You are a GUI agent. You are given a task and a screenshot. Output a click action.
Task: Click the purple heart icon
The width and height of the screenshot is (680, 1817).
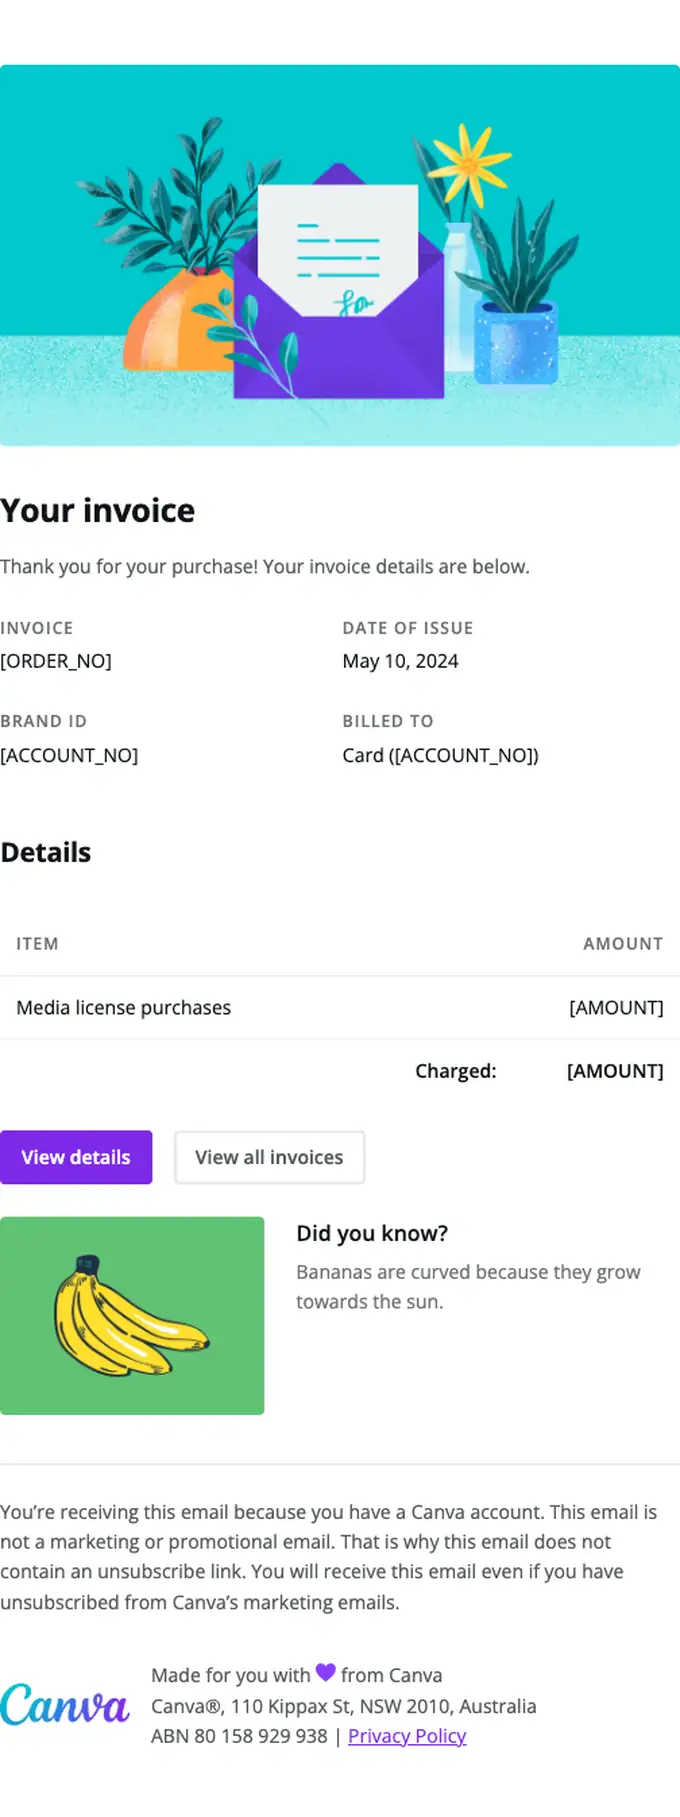(325, 1672)
